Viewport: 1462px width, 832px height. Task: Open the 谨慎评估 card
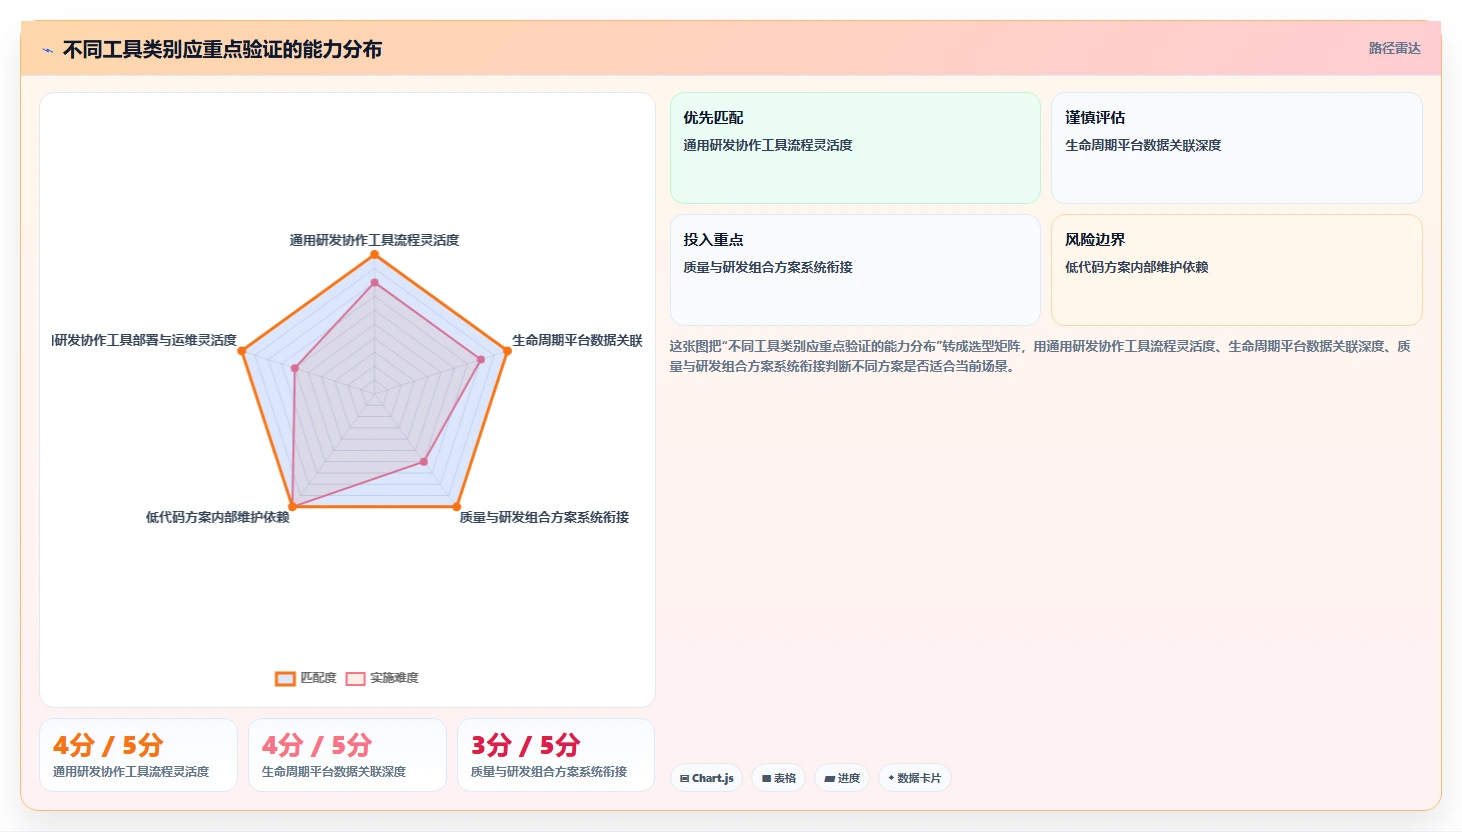coord(1236,148)
